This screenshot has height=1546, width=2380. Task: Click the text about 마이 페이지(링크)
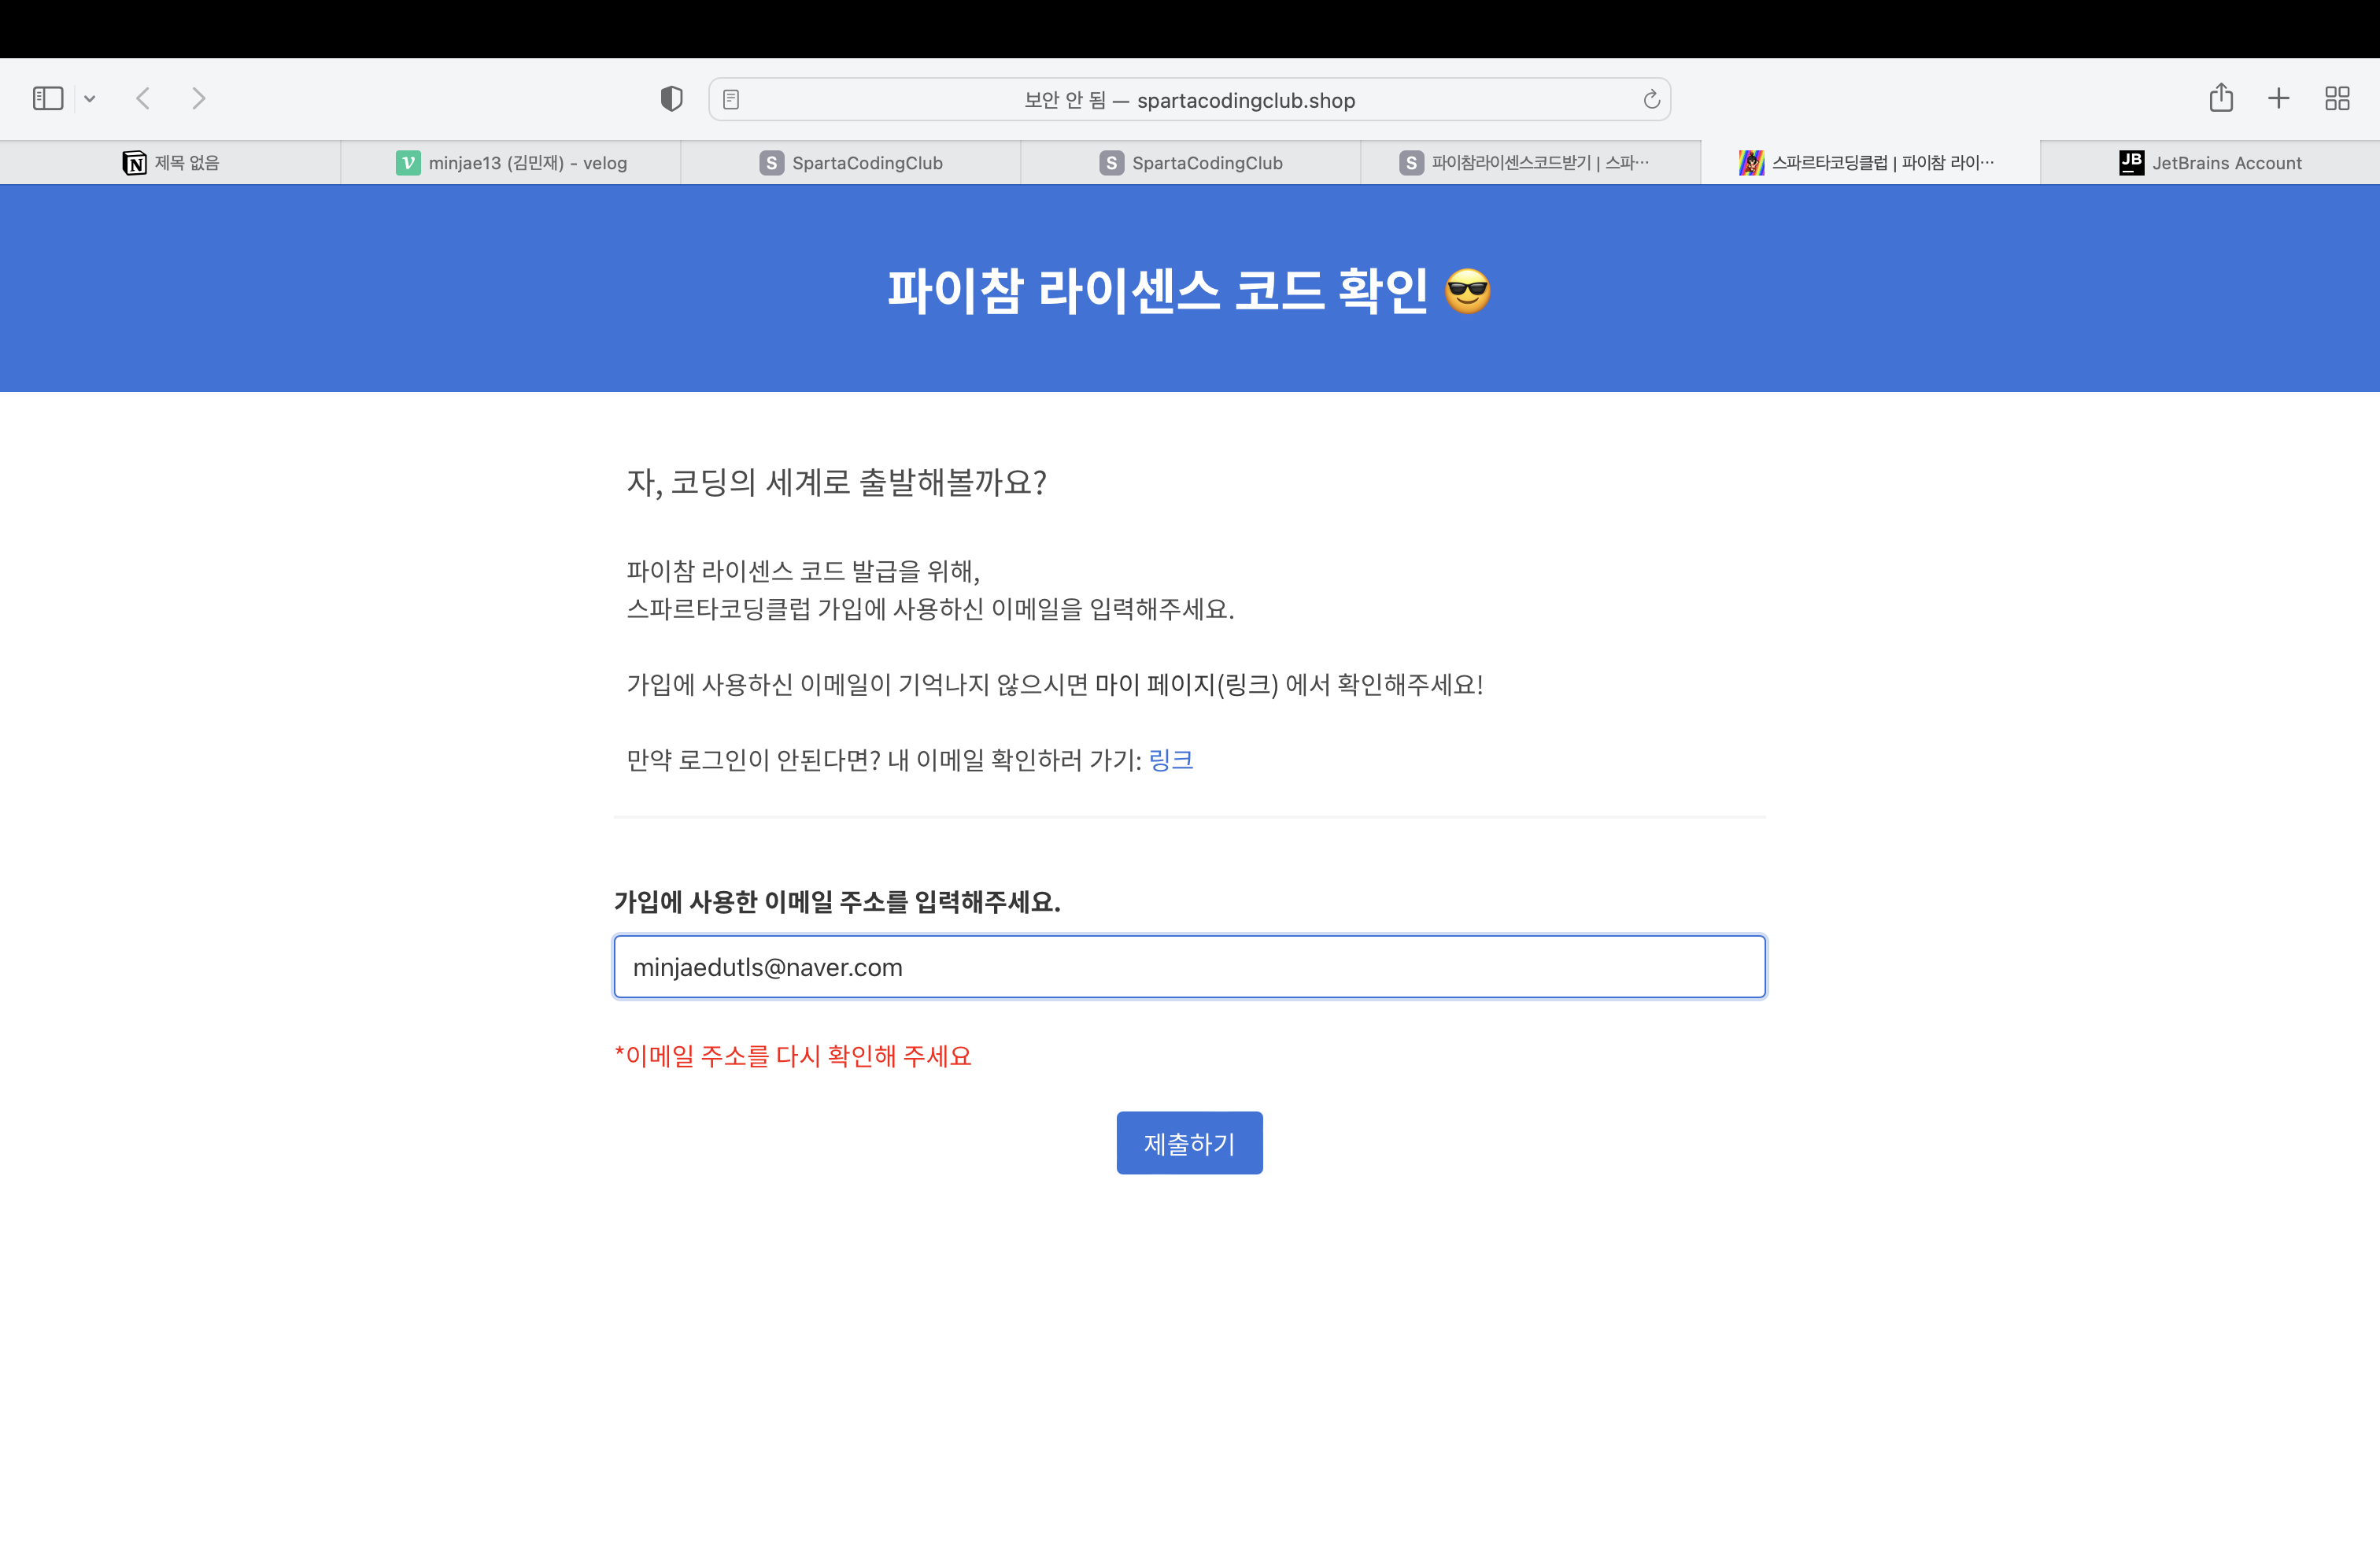(1055, 685)
